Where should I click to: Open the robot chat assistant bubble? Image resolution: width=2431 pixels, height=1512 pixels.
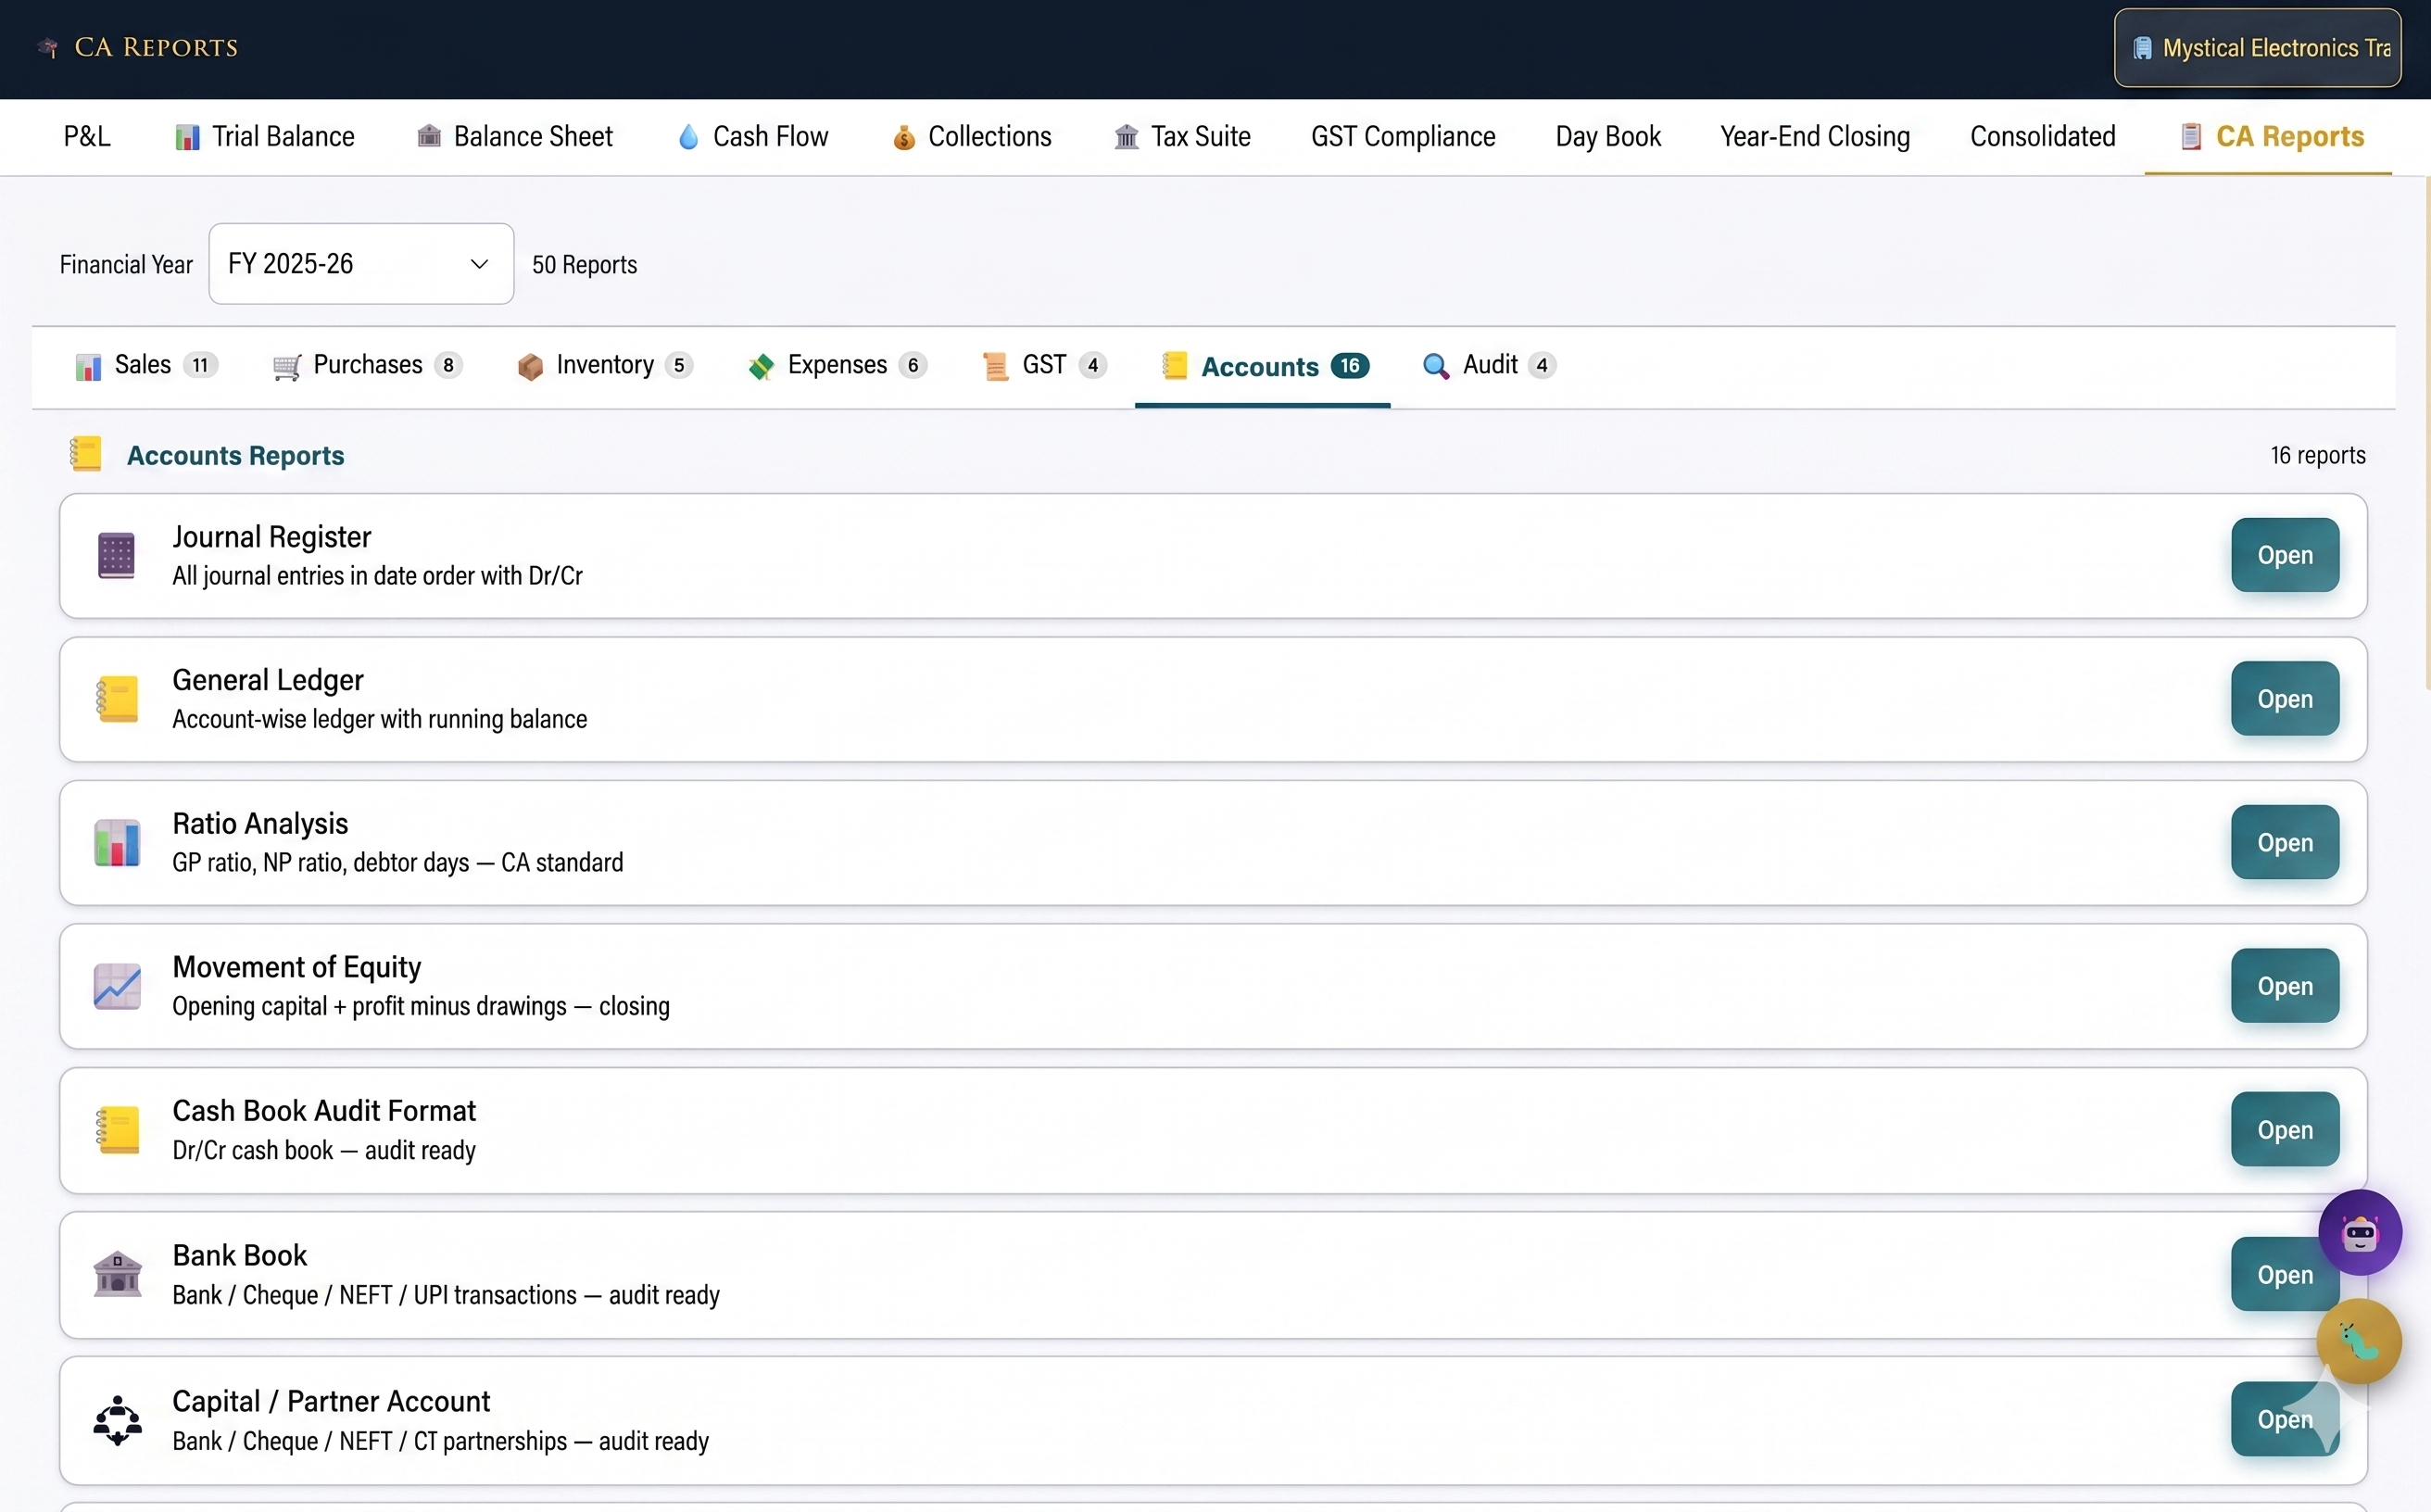2360,1232
